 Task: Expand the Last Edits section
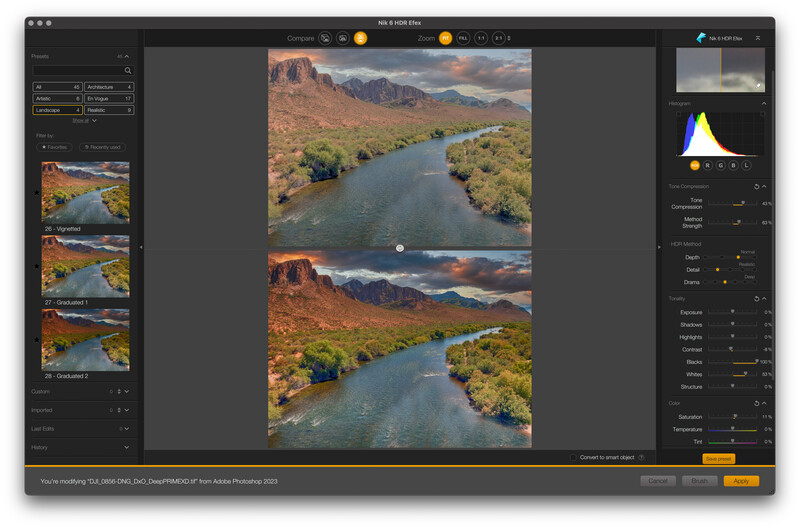point(127,429)
